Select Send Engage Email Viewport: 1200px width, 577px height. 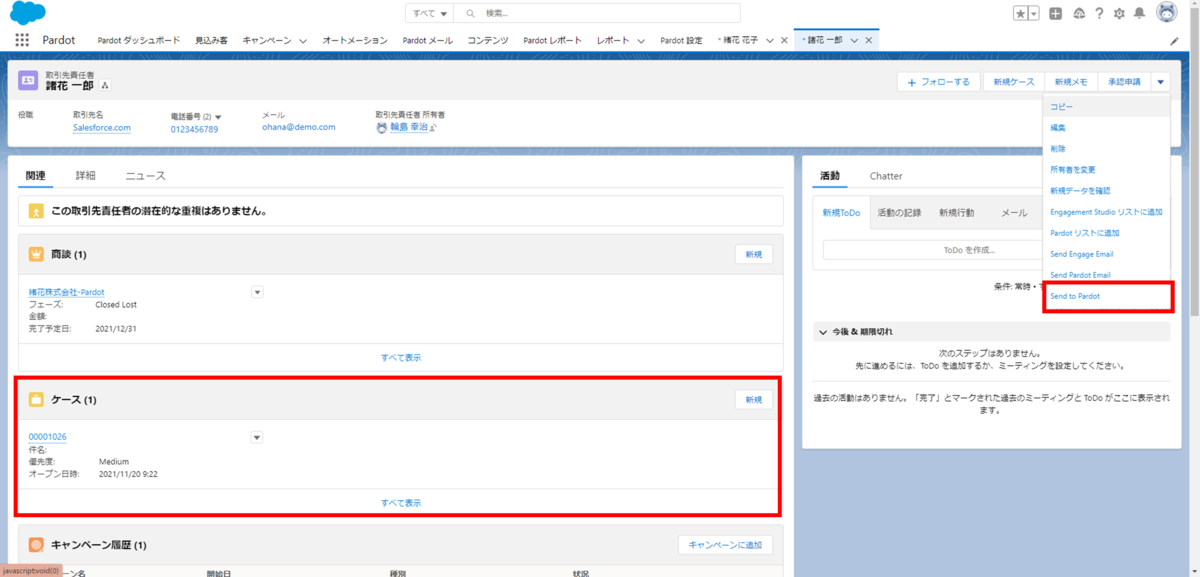(x=1105, y=254)
